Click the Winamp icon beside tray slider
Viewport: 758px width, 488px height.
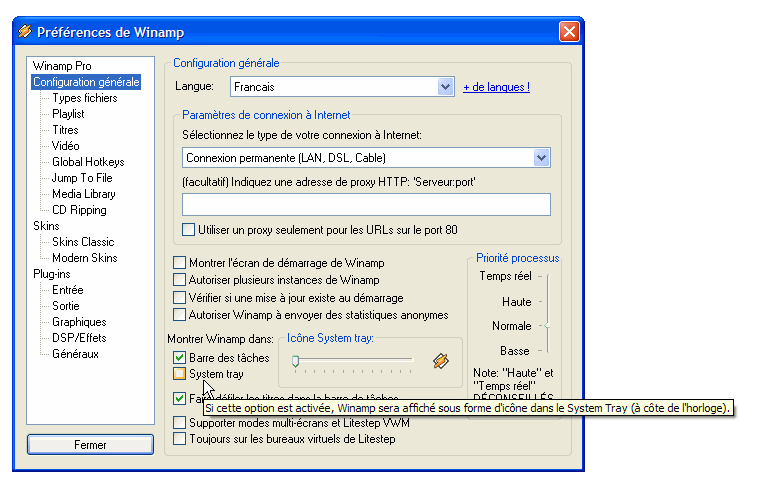click(x=440, y=361)
